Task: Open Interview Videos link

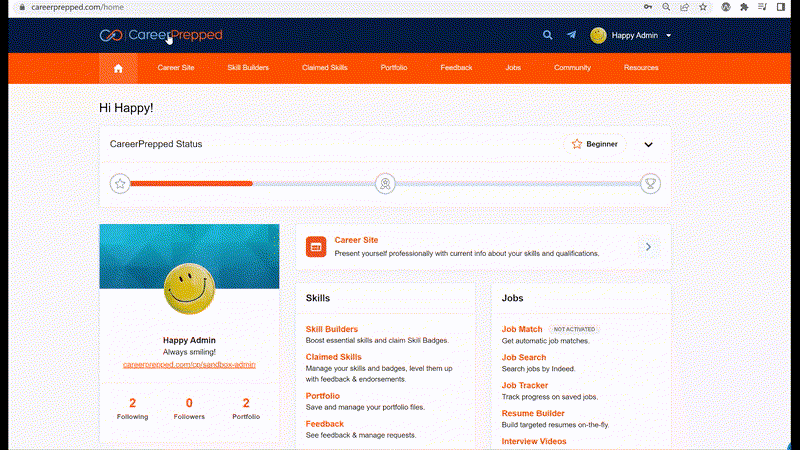Action: 534,441
